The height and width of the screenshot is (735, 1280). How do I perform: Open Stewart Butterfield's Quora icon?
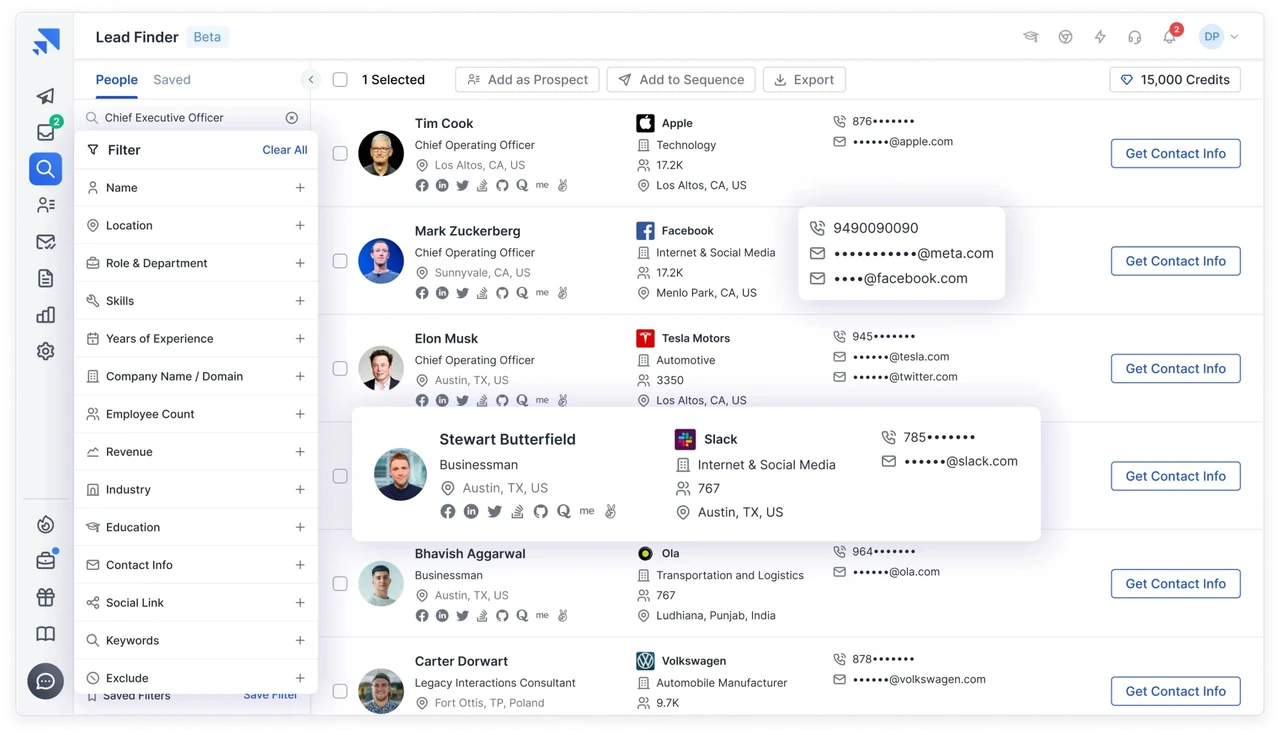(x=564, y=511)
